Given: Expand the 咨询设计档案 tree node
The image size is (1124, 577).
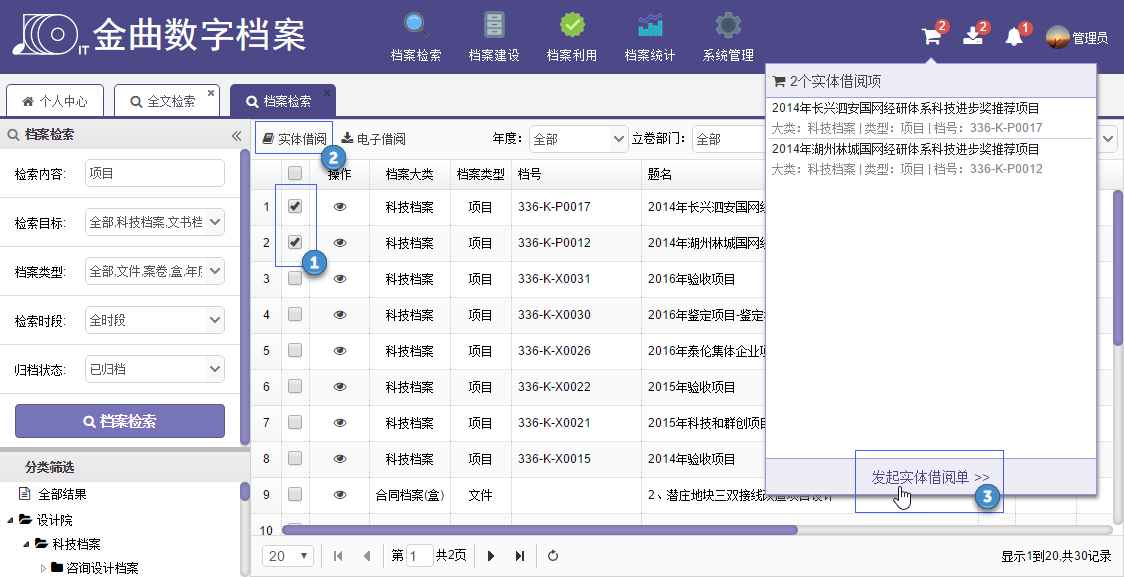Looking at the screenshot, I should click(43, 568).
